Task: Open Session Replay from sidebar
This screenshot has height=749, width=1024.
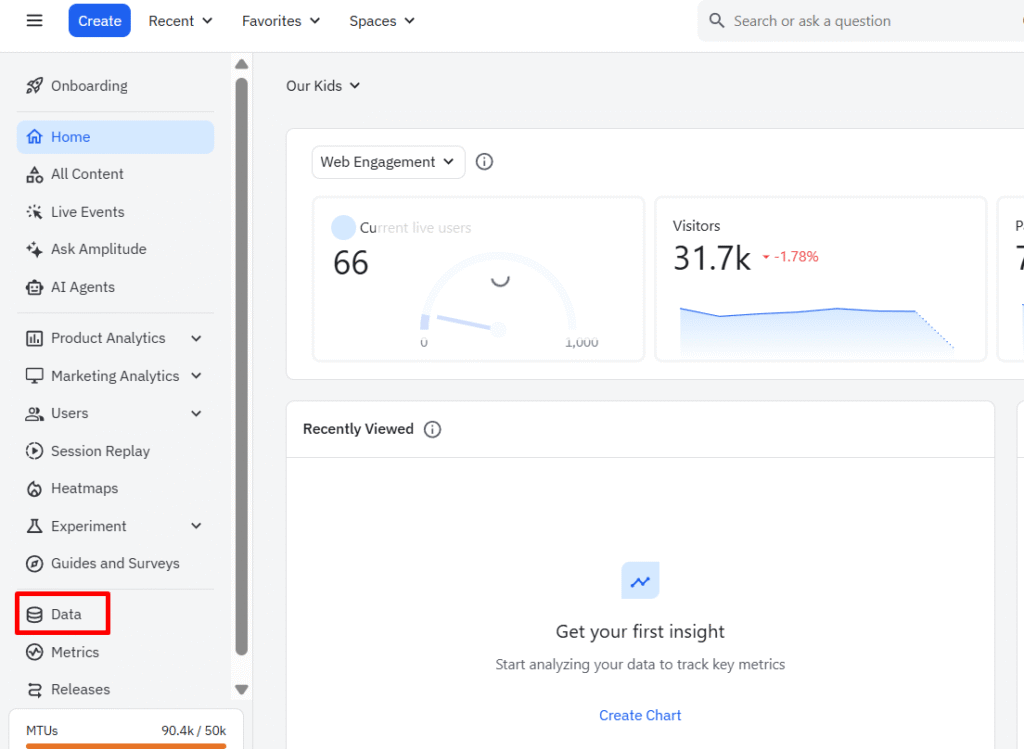Action: [x=100, y=451]
